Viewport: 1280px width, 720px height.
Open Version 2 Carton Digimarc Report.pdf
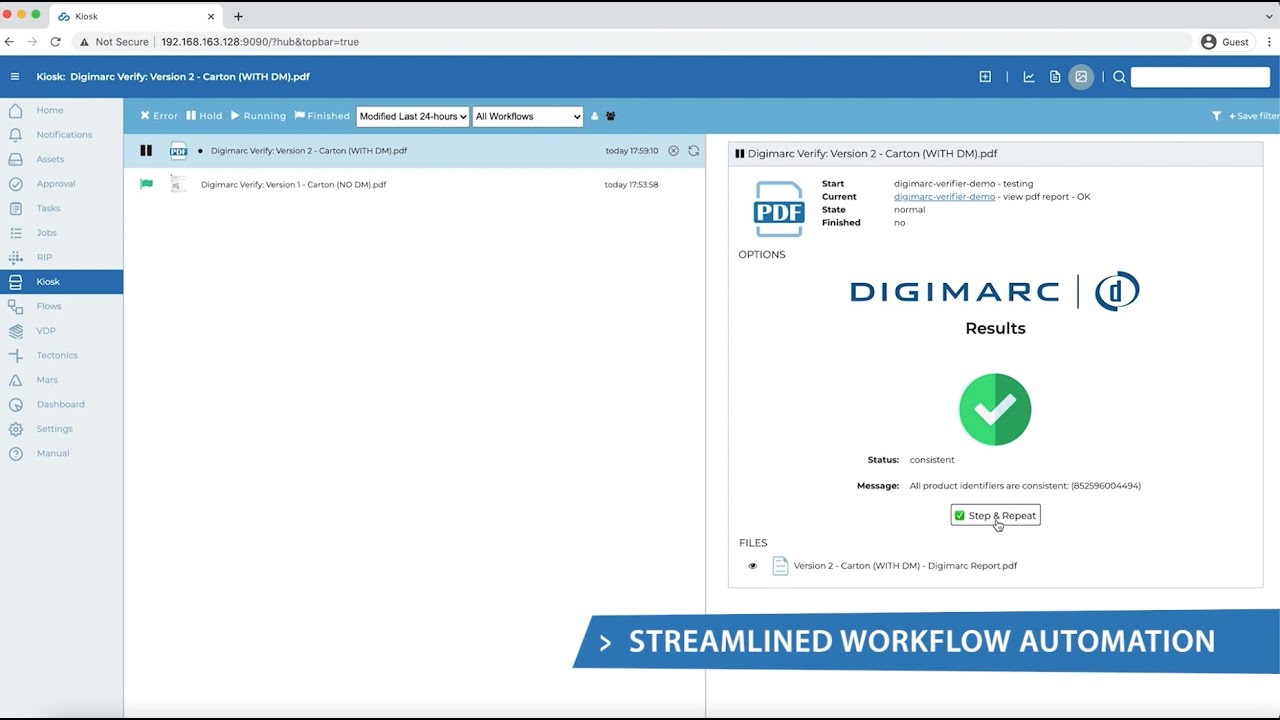click(x=905, y=566)
